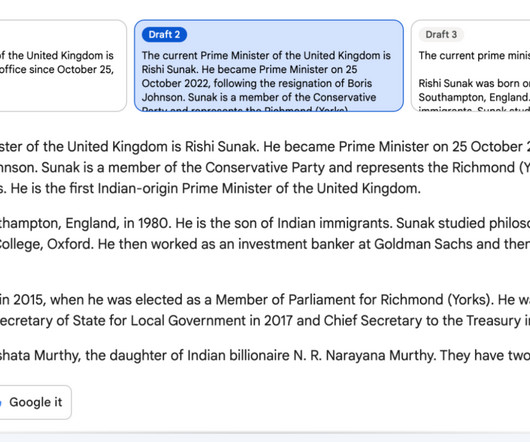Viewport: 530px width, 442px height.
Task: Click 'Rishi Sunak' in the first response line
Action: pyautogui.click(x=220, y=147)
